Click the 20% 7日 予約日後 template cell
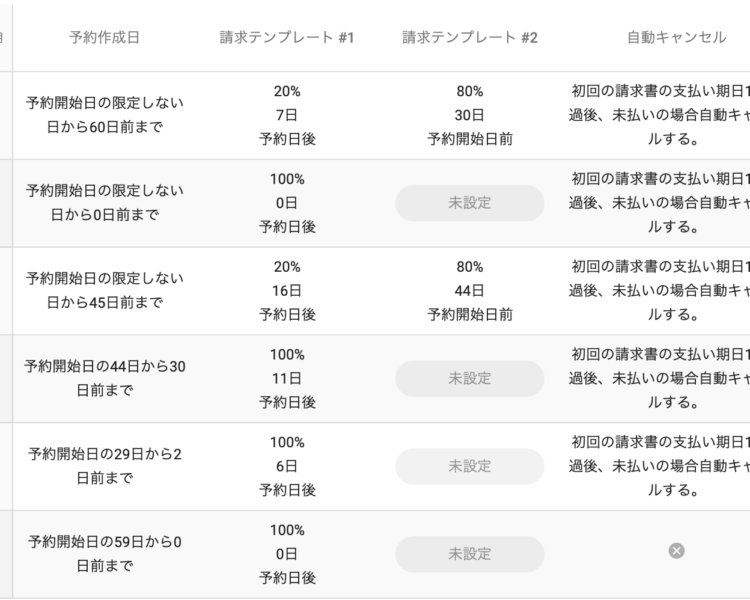750x600 pixels. [x=287, y=115]
